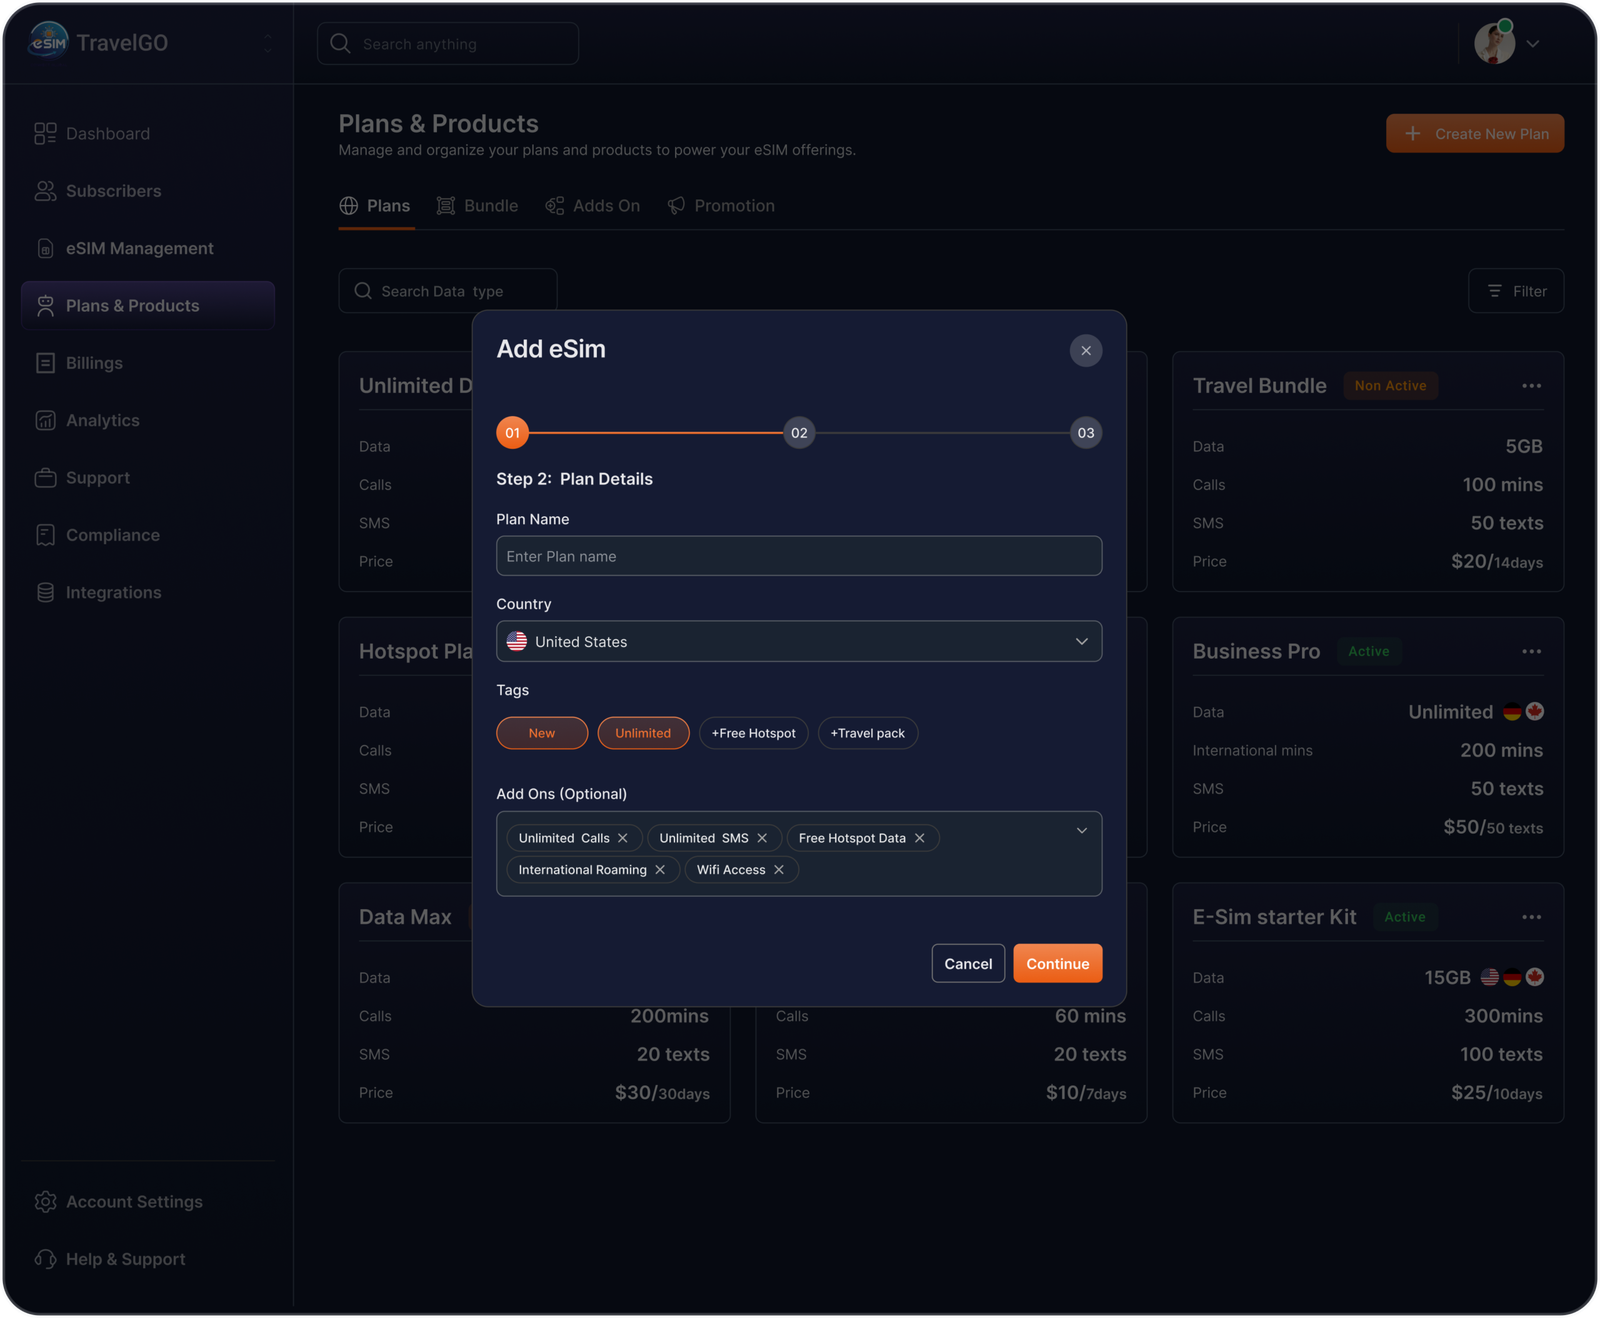
Task: Jump to step 03 in progress bar
Action: pos(1086,433)
